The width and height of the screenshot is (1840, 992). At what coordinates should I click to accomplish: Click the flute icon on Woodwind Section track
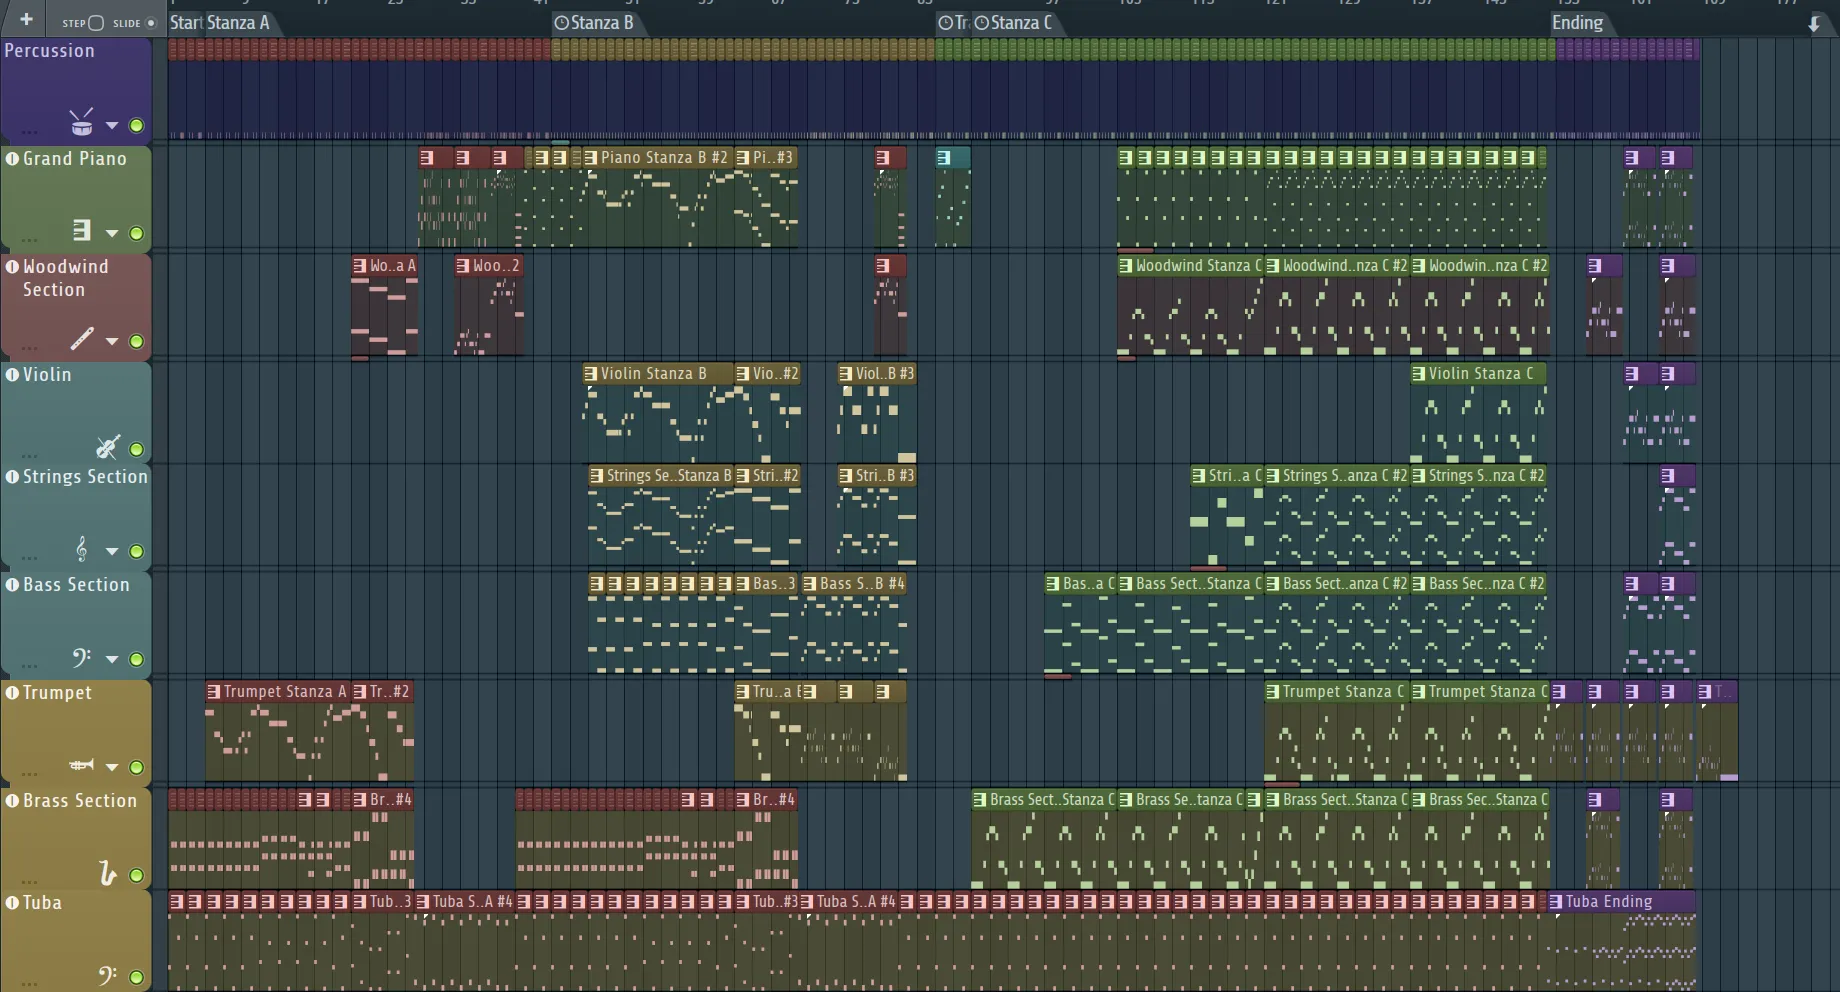point(81,340)
